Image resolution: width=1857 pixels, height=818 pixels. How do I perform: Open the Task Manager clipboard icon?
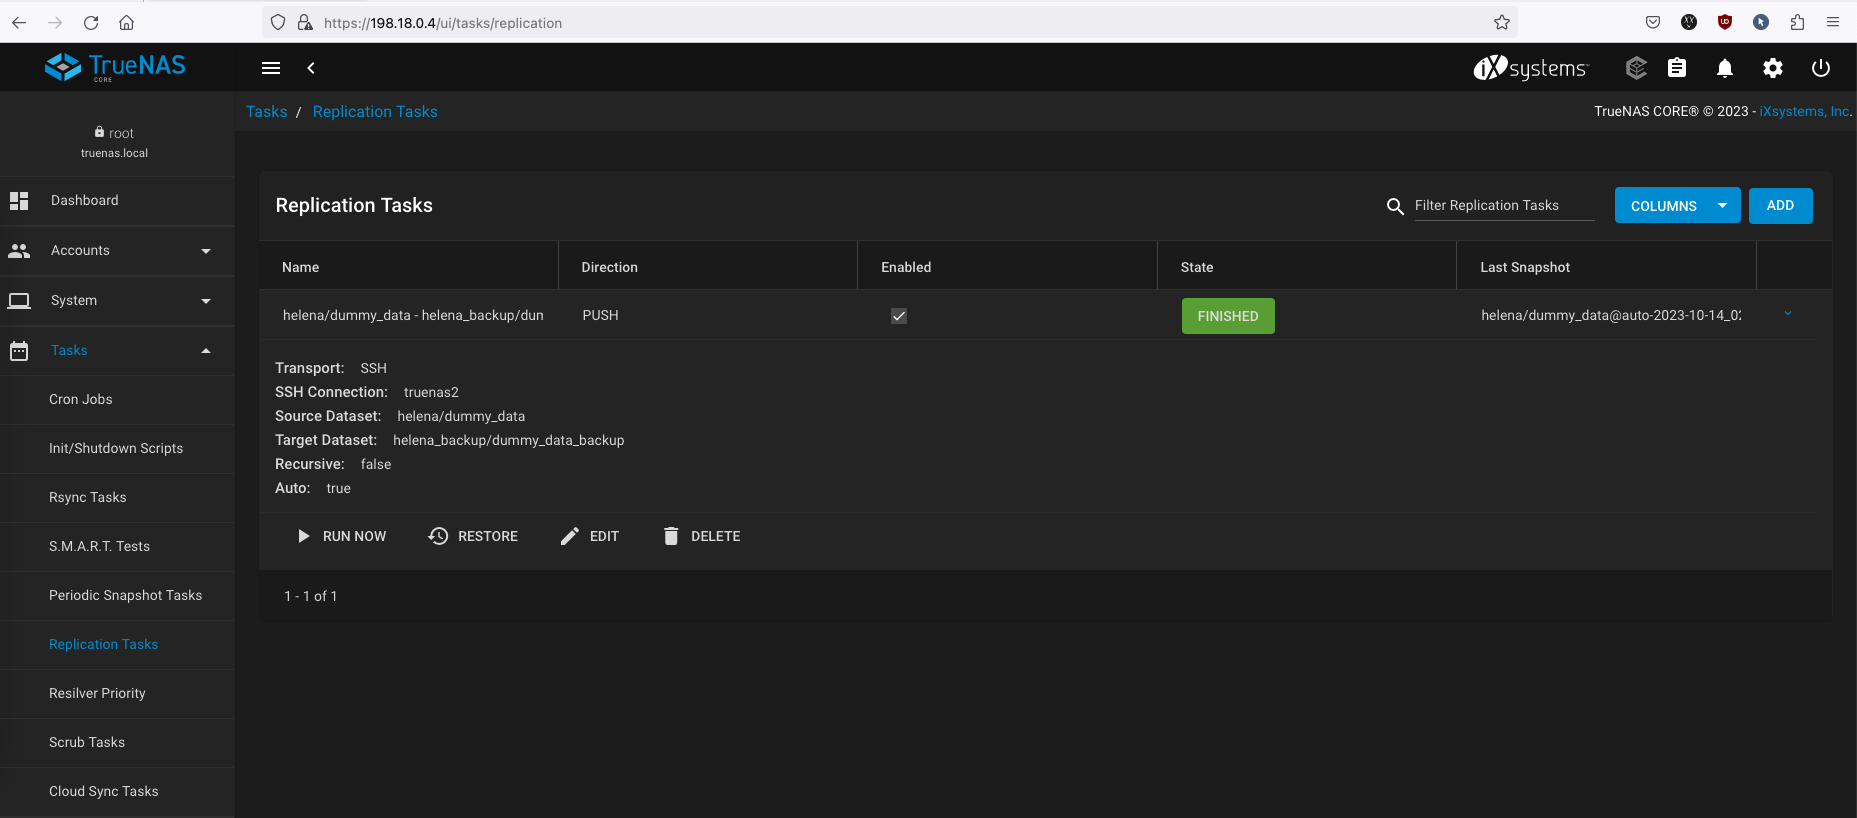point(1677,68)
